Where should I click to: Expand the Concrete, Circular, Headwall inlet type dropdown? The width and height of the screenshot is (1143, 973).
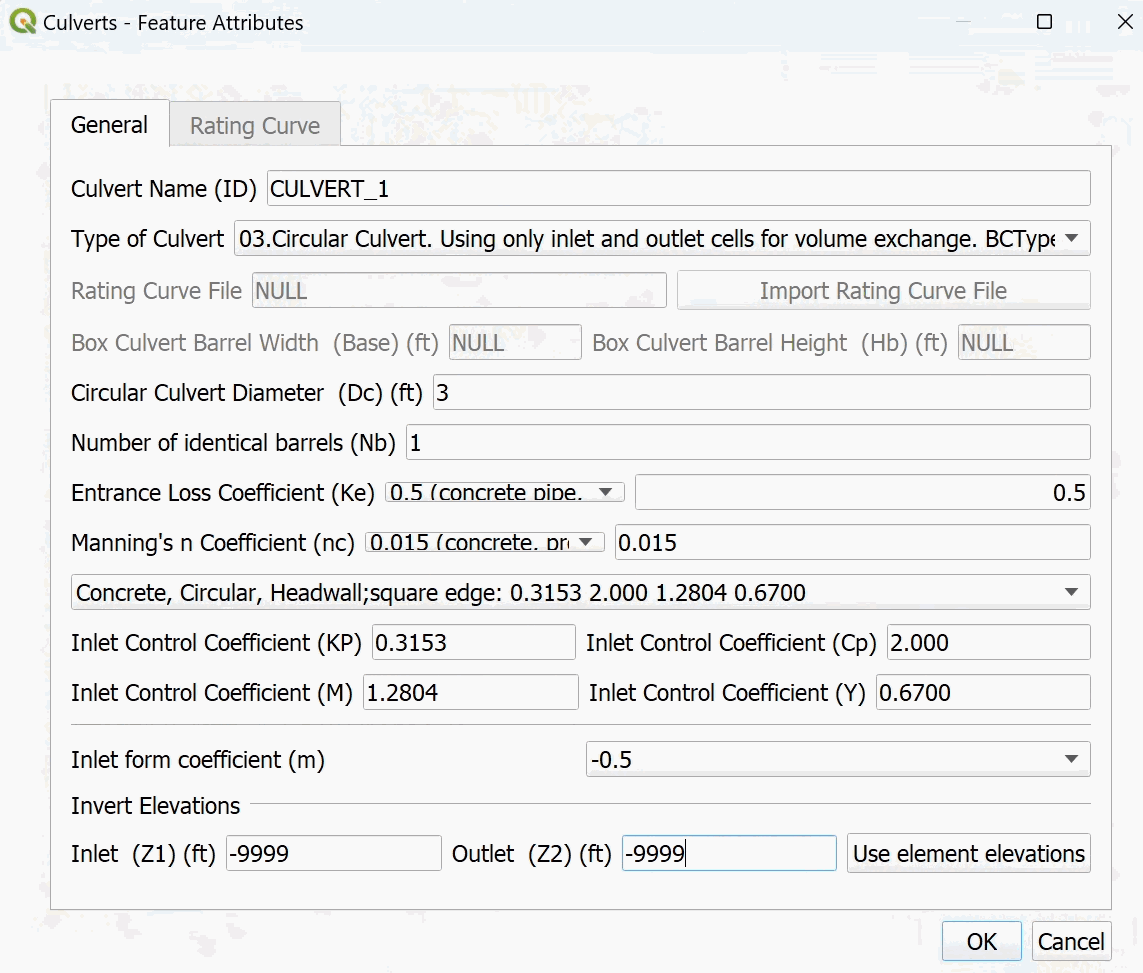pos(580,592)
